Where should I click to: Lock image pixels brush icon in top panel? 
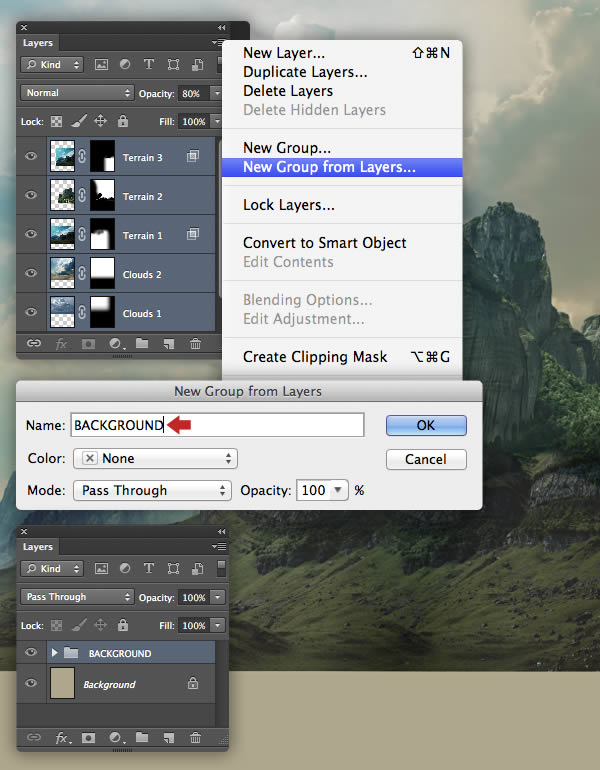click(79, 121)
